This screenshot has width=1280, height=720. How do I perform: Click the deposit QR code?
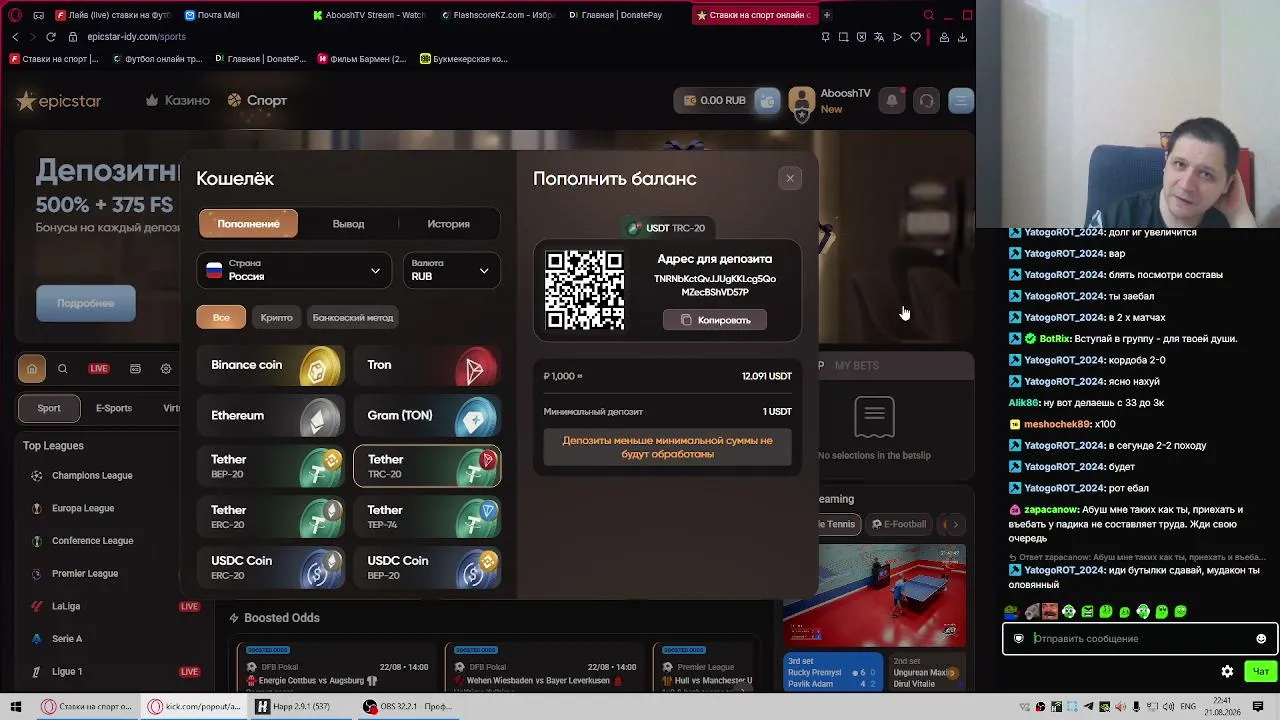pyautogui.click(x=585, y=290)
